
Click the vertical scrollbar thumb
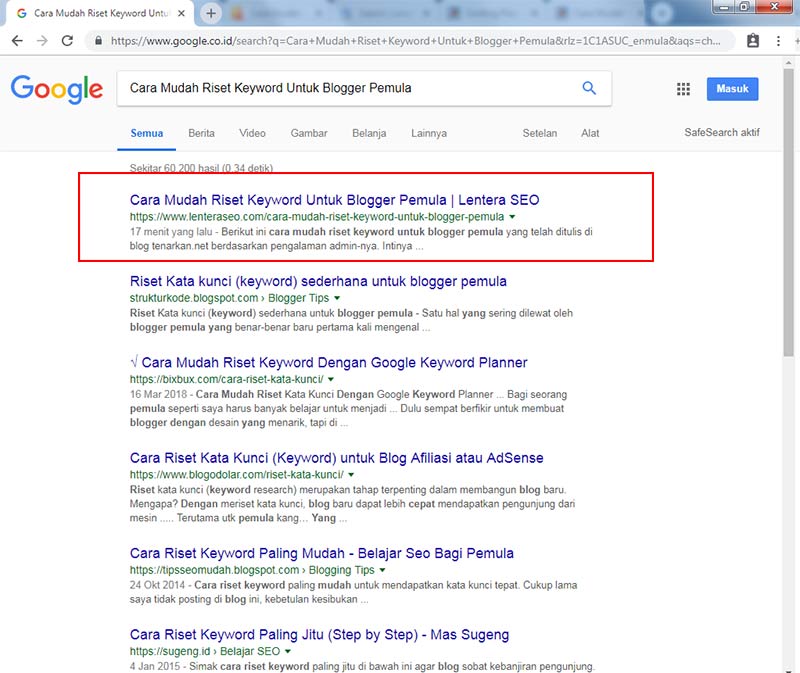click(x=789, y=212)
